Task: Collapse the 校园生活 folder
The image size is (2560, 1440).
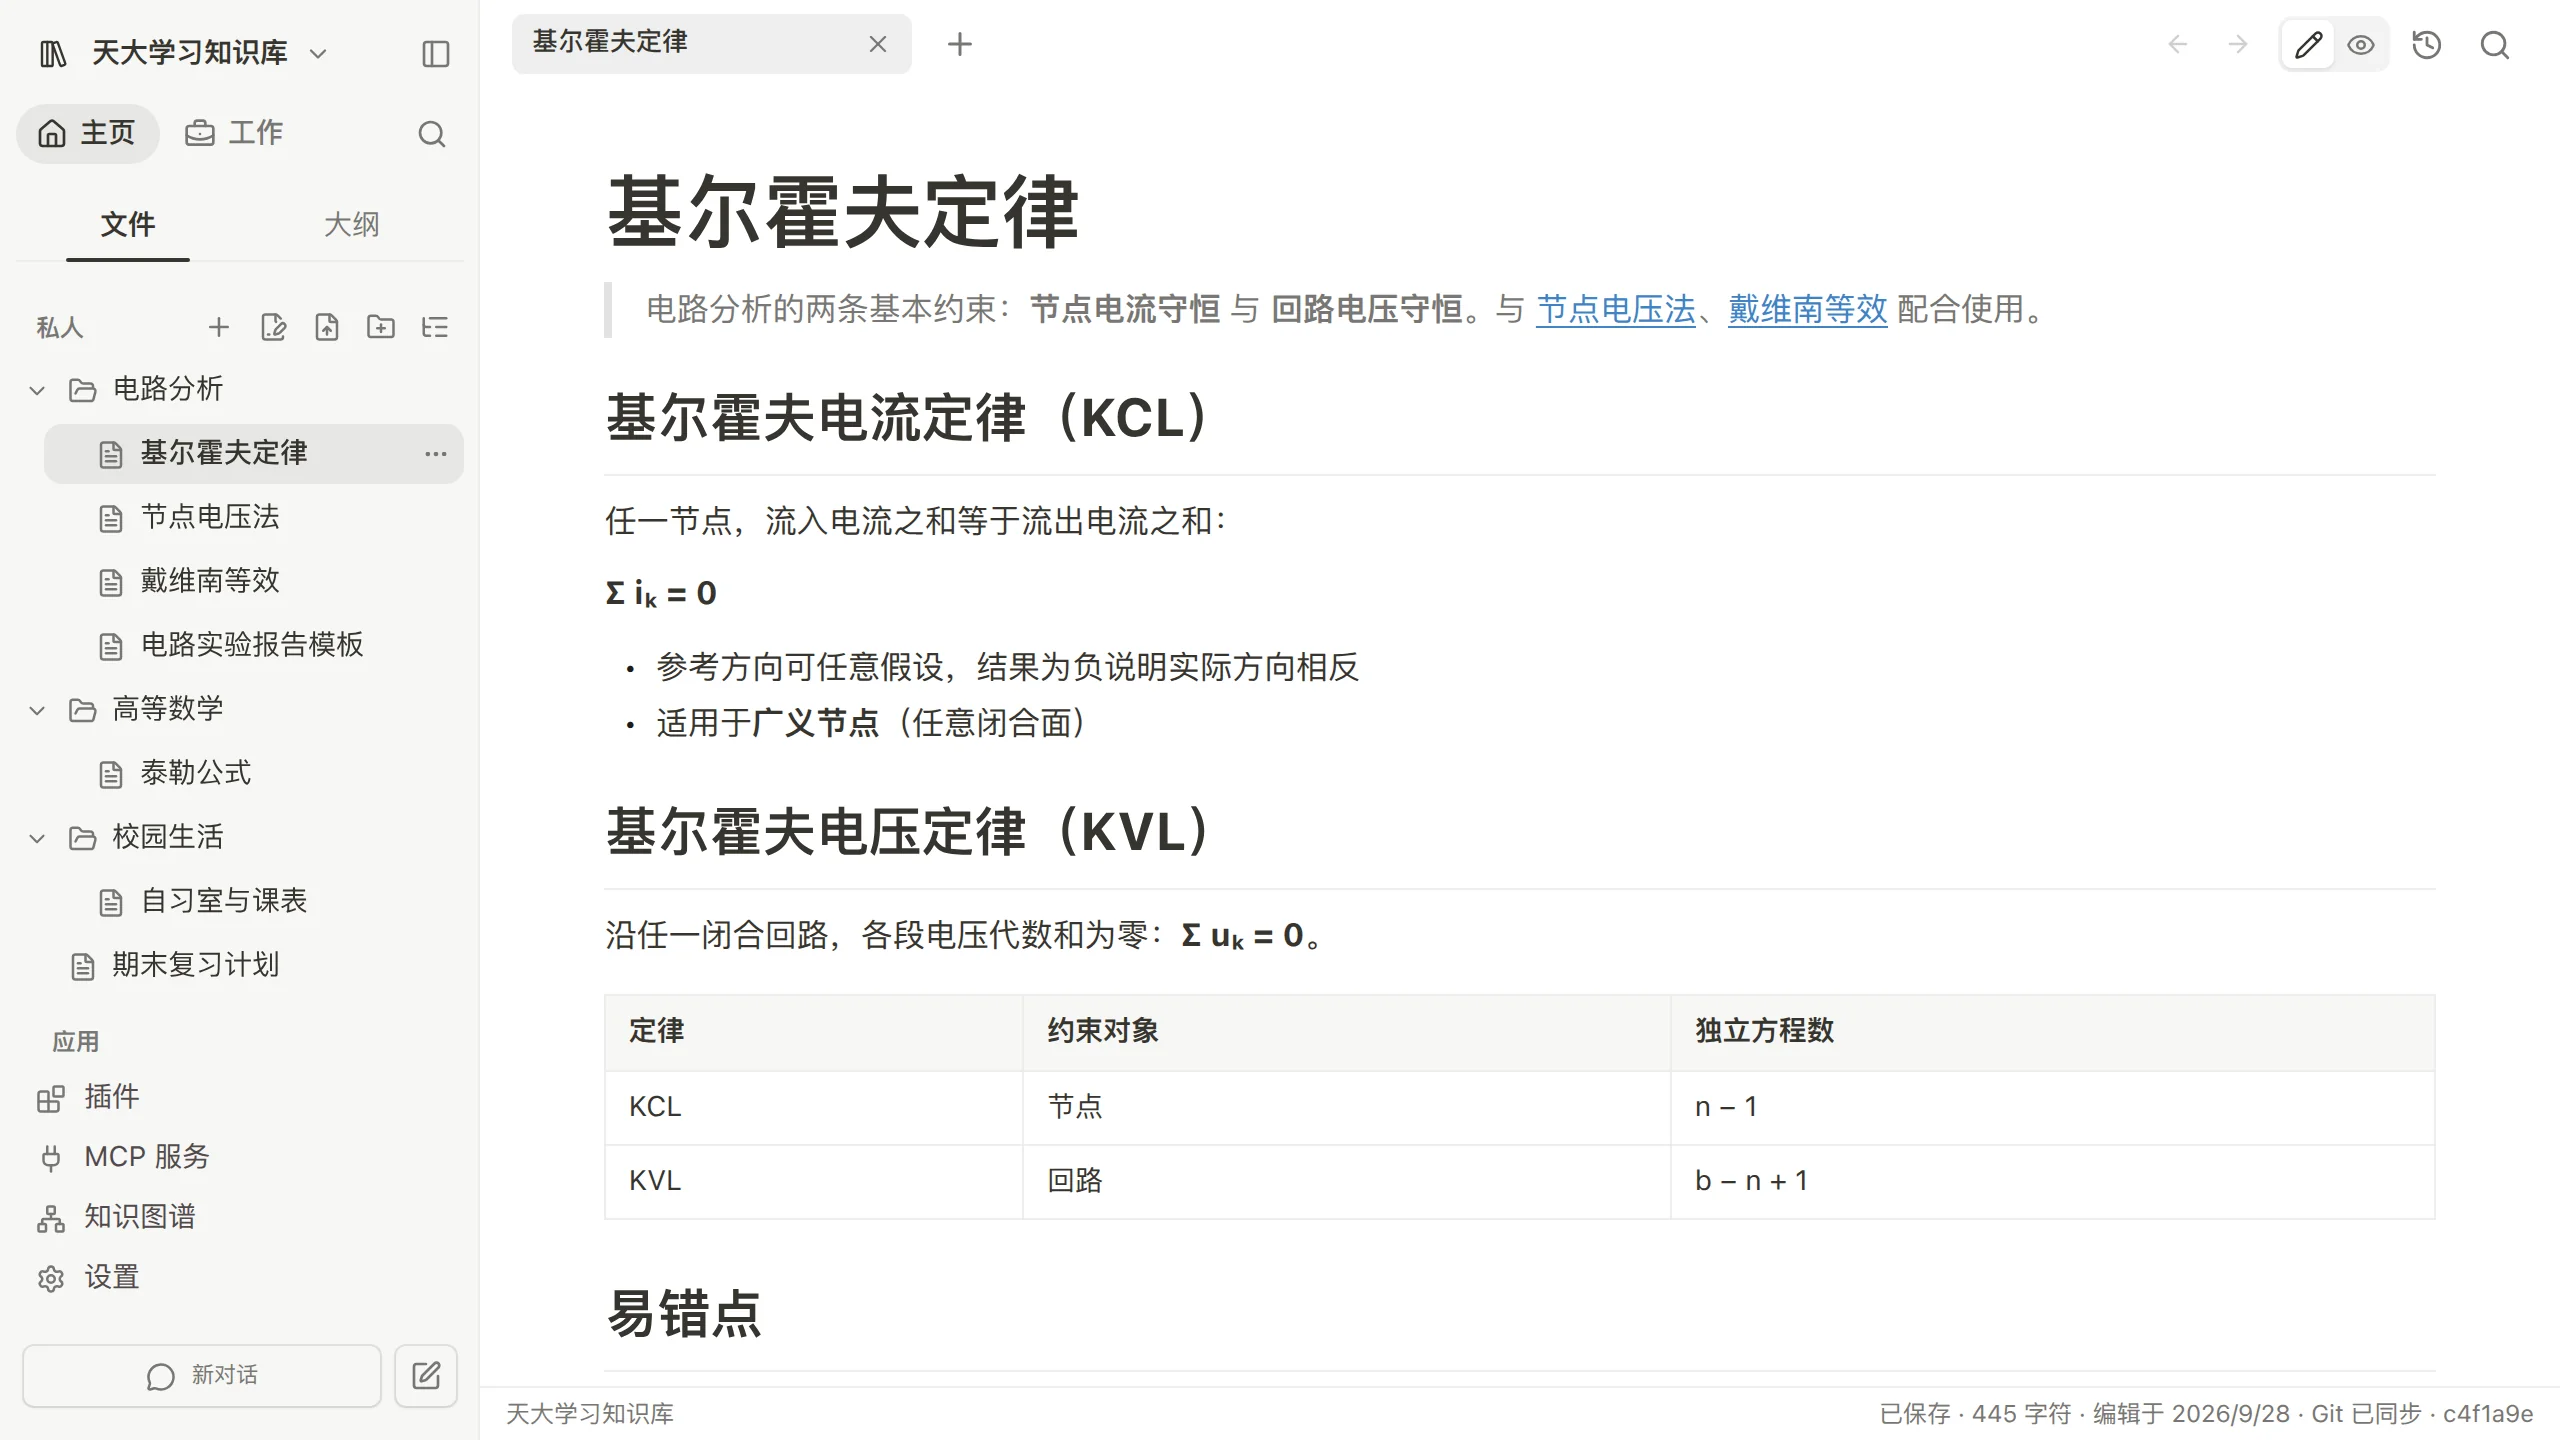Action: [37, 838]
